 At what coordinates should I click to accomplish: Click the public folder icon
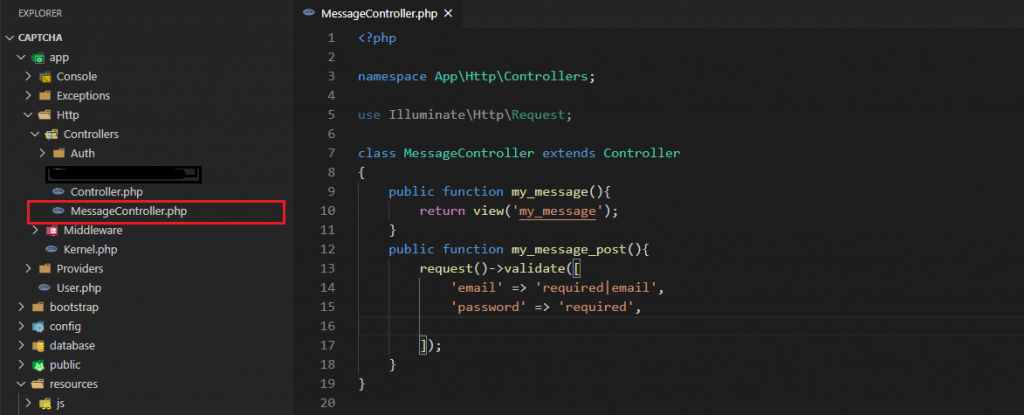point(38,365)
